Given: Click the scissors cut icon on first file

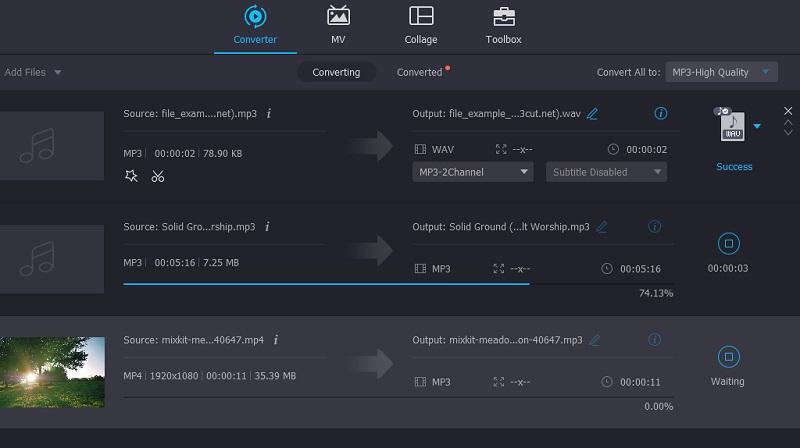Looking at the screenshot, I should pos(158,177).
